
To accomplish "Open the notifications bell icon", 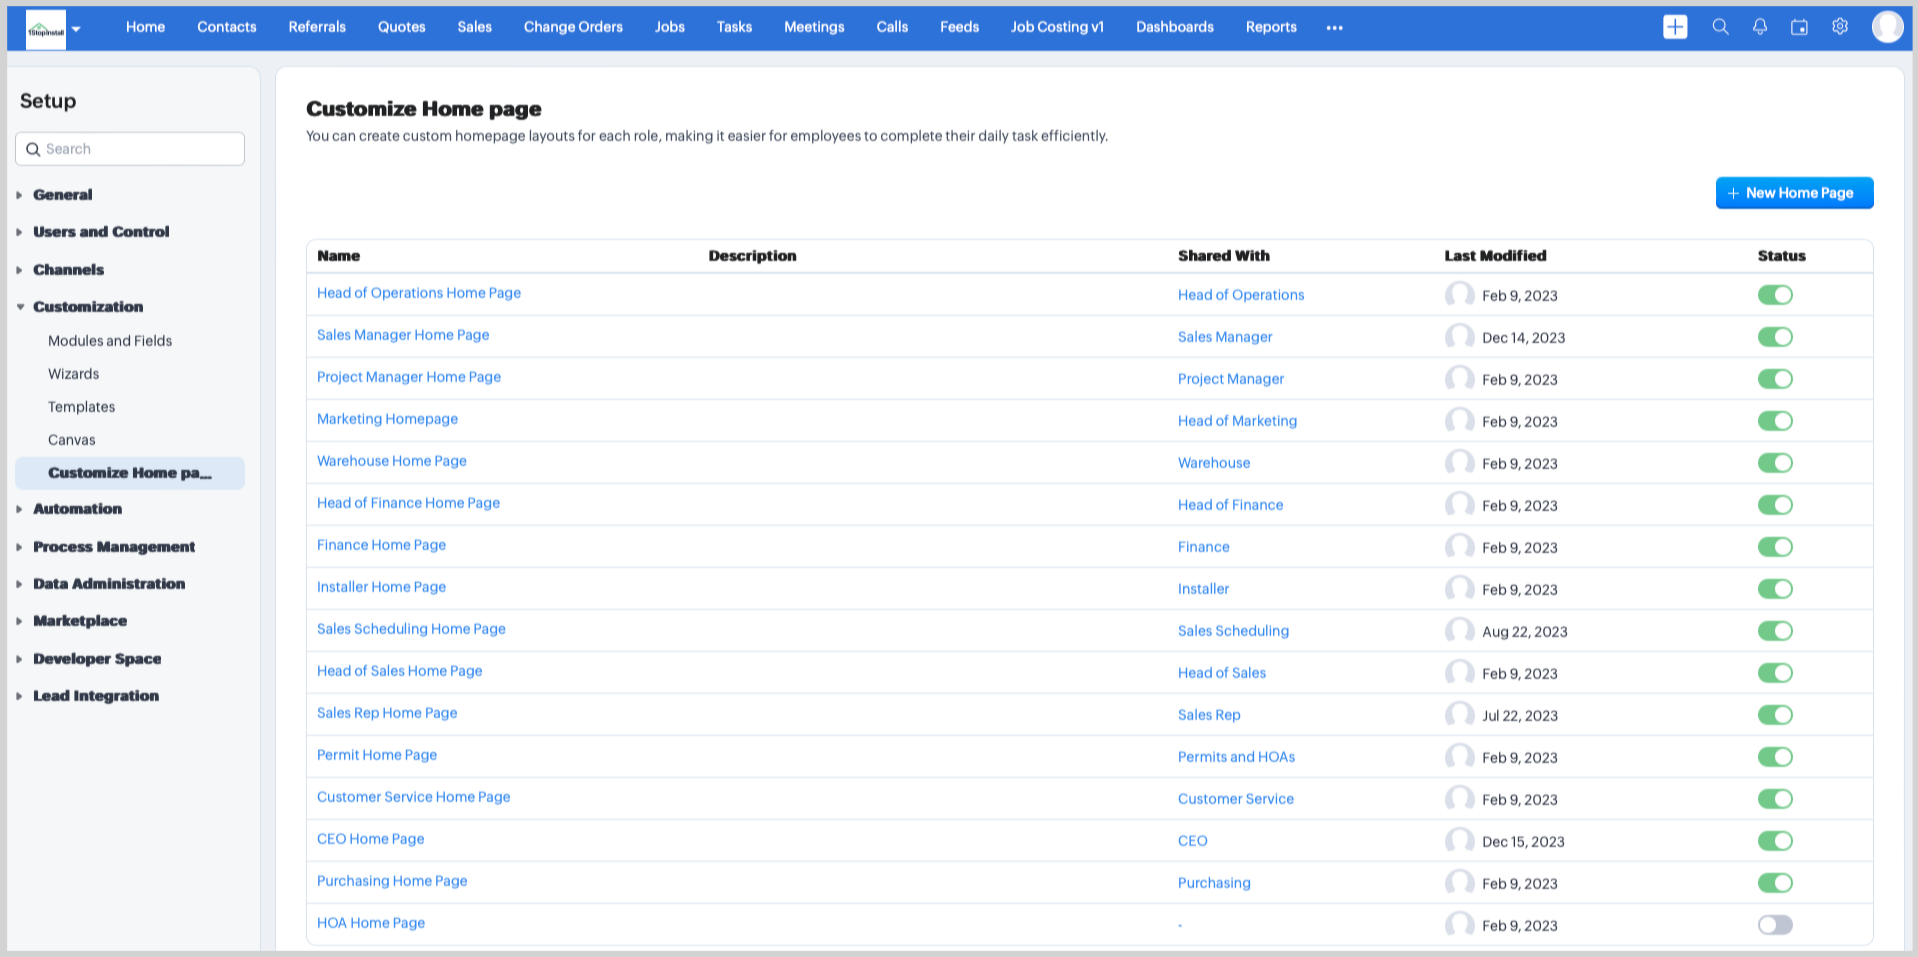I will point(1760,27).
